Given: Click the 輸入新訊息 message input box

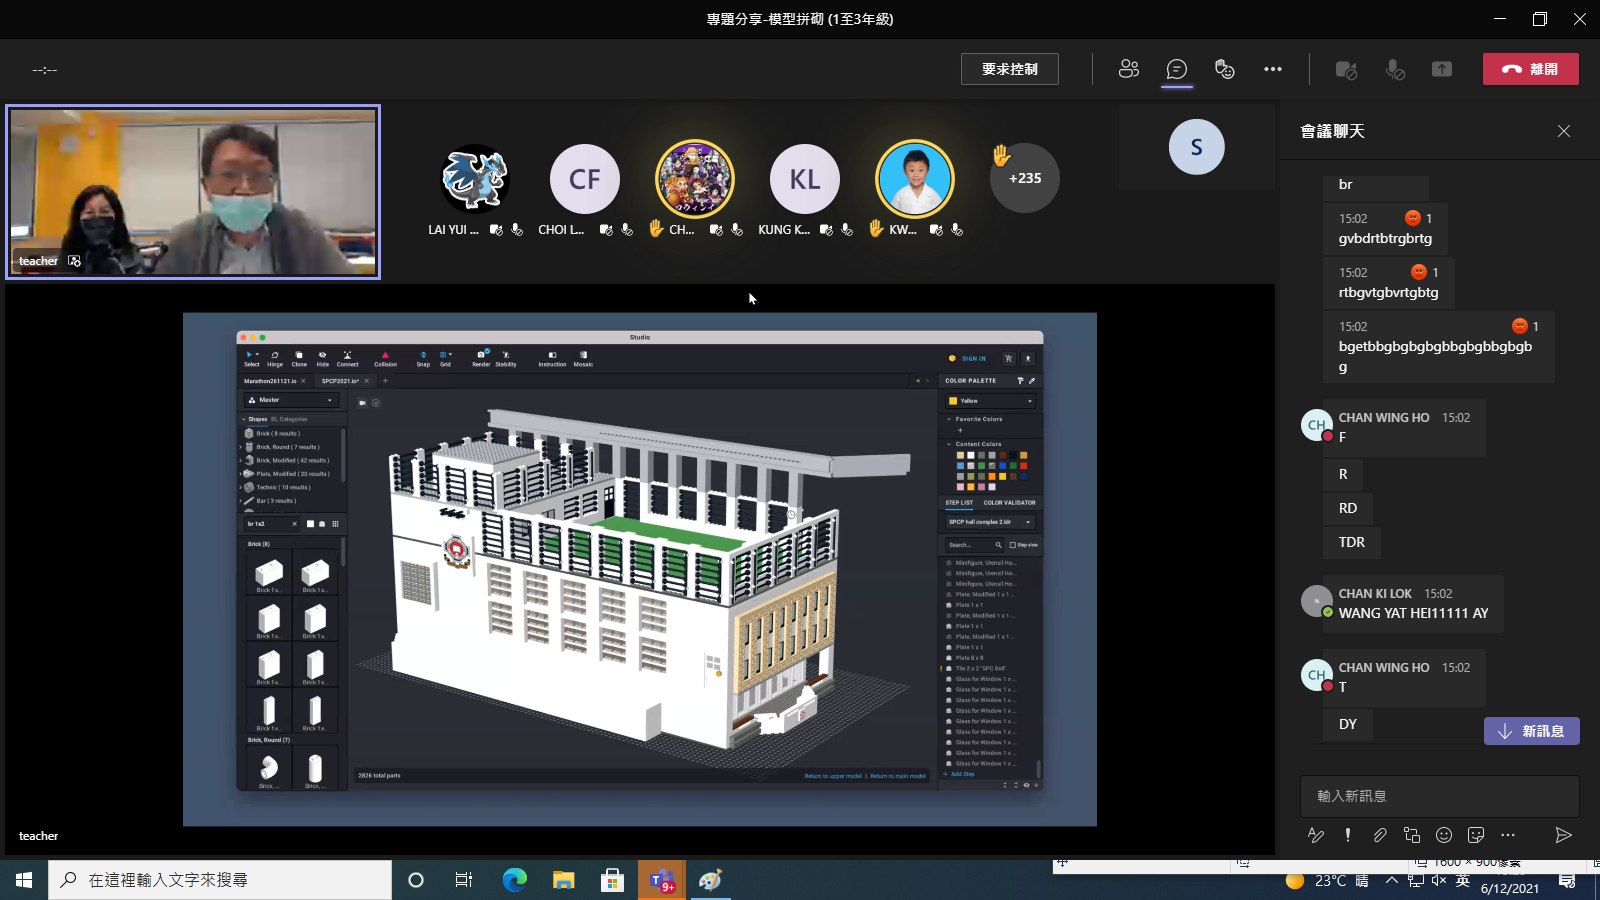Looking at the screenshot, I should [x=1438, y=796].
